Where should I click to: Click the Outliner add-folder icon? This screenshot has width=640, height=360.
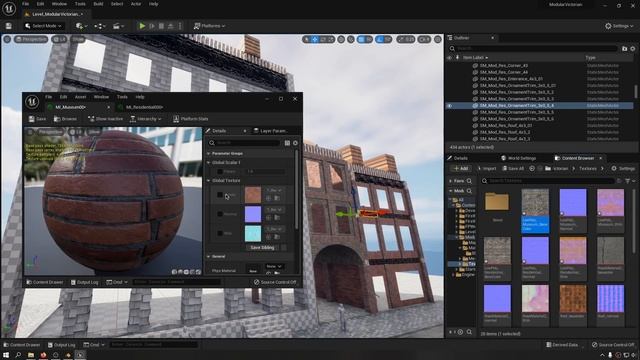(x=624, y=49)
